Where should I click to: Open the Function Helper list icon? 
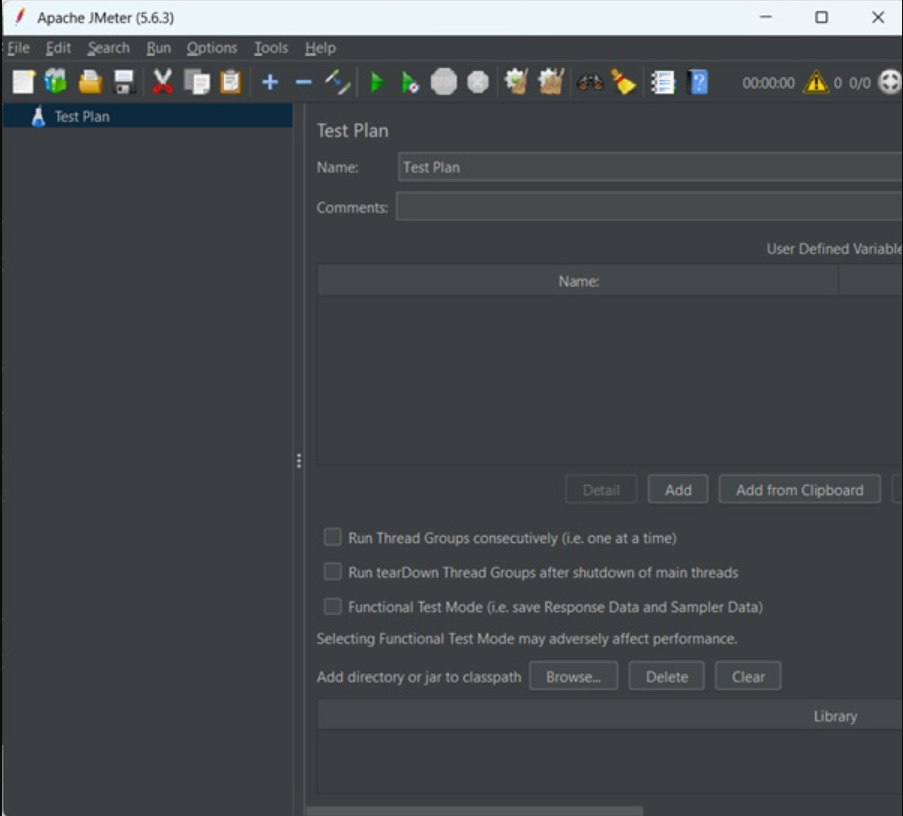click(x=663, y=82)
